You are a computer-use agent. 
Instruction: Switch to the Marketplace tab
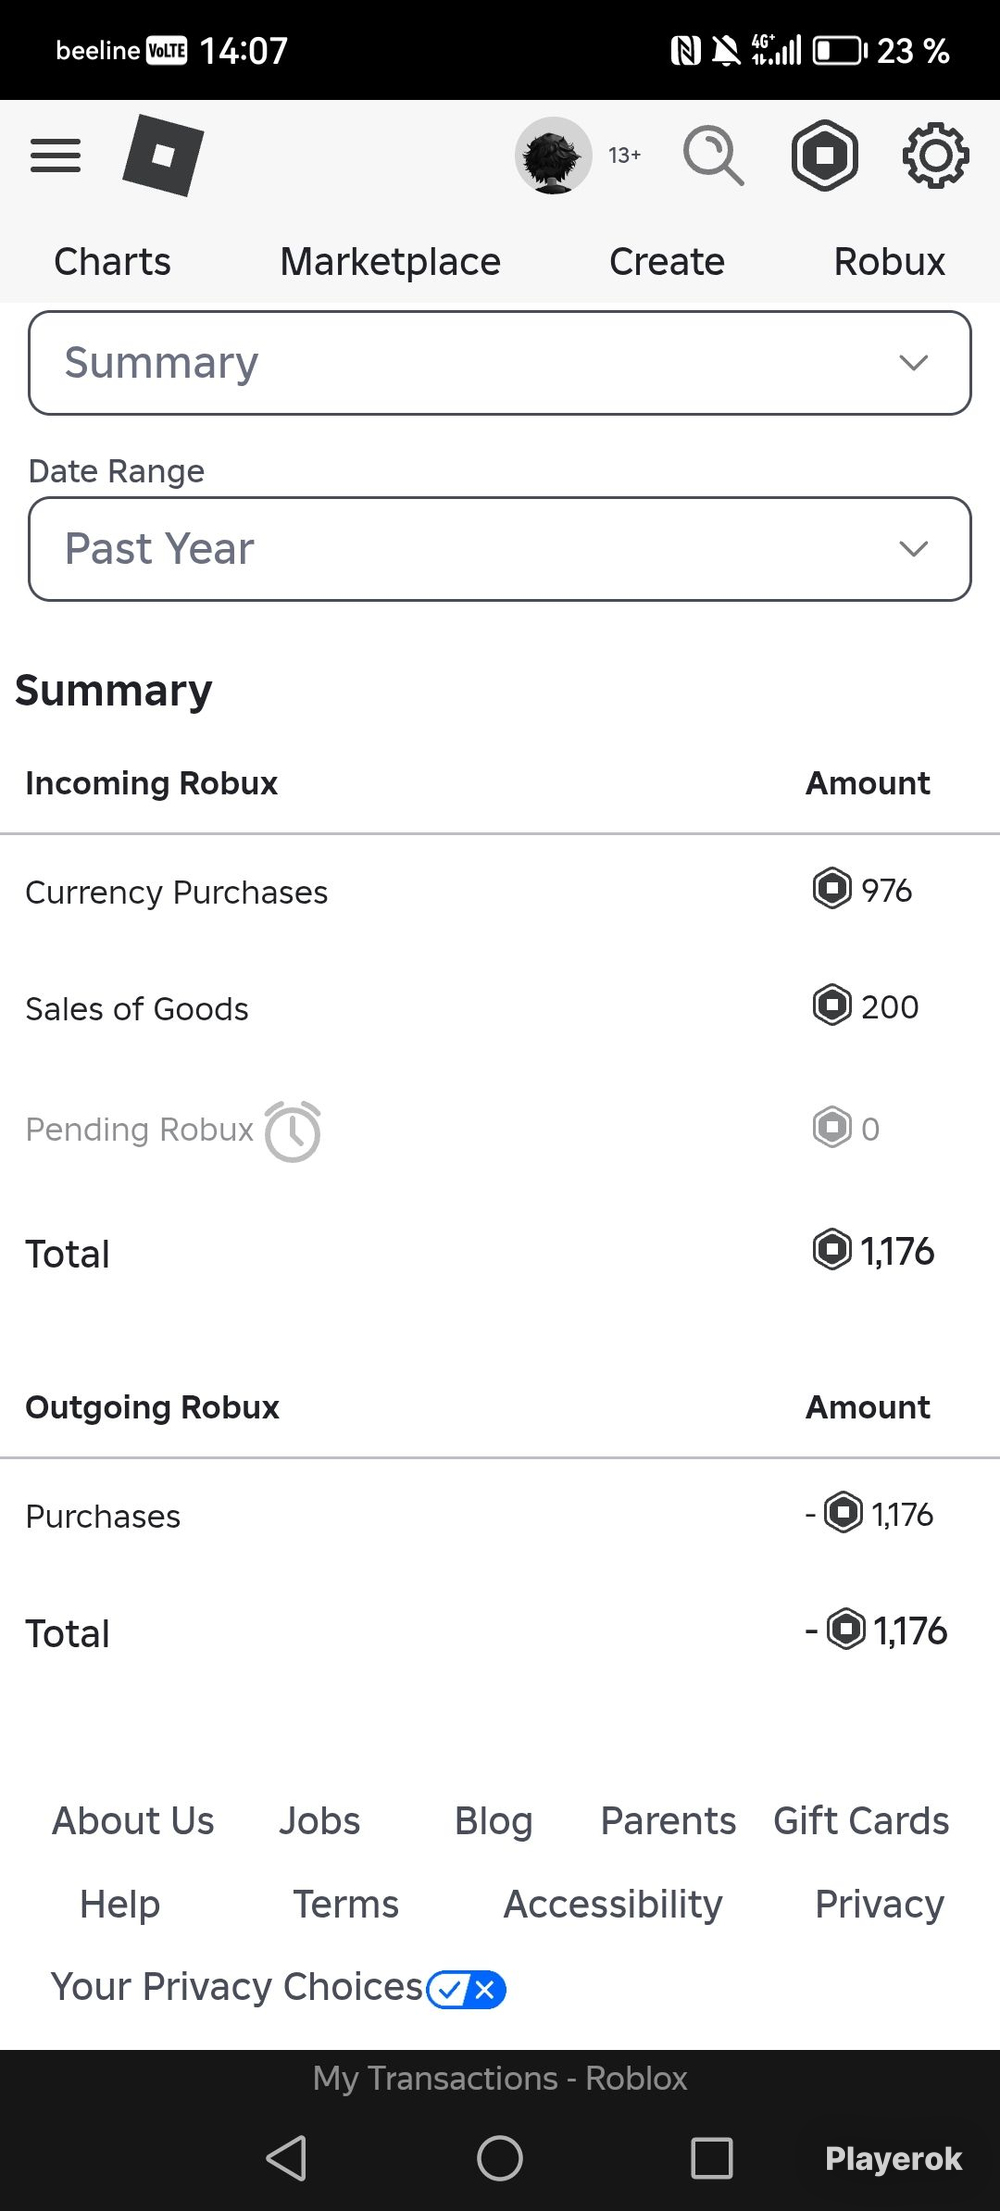pos(390,262)
